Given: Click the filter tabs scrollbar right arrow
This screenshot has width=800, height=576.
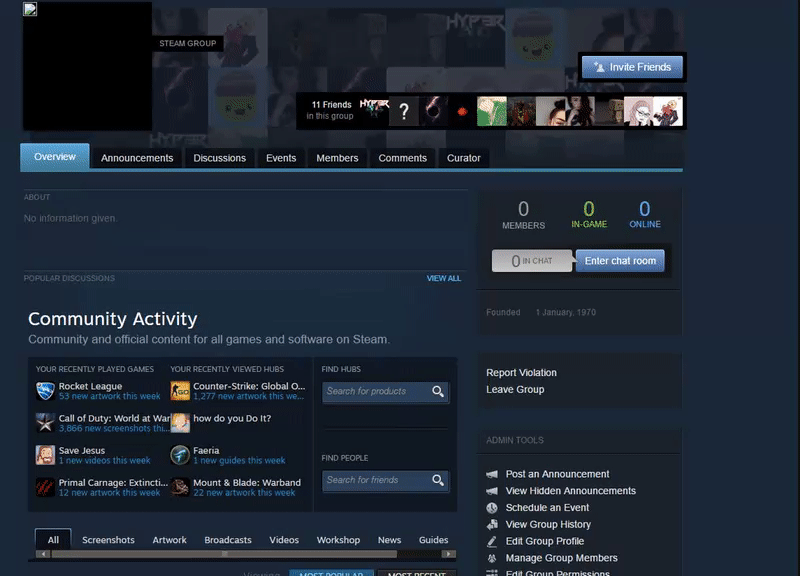Looking at the screenshot, I should point(448,554).
